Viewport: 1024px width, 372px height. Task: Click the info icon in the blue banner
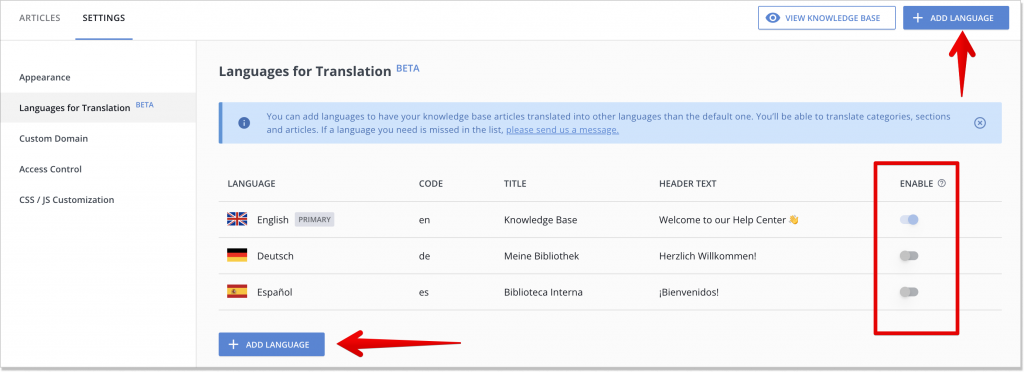click(x=244, y=123)
